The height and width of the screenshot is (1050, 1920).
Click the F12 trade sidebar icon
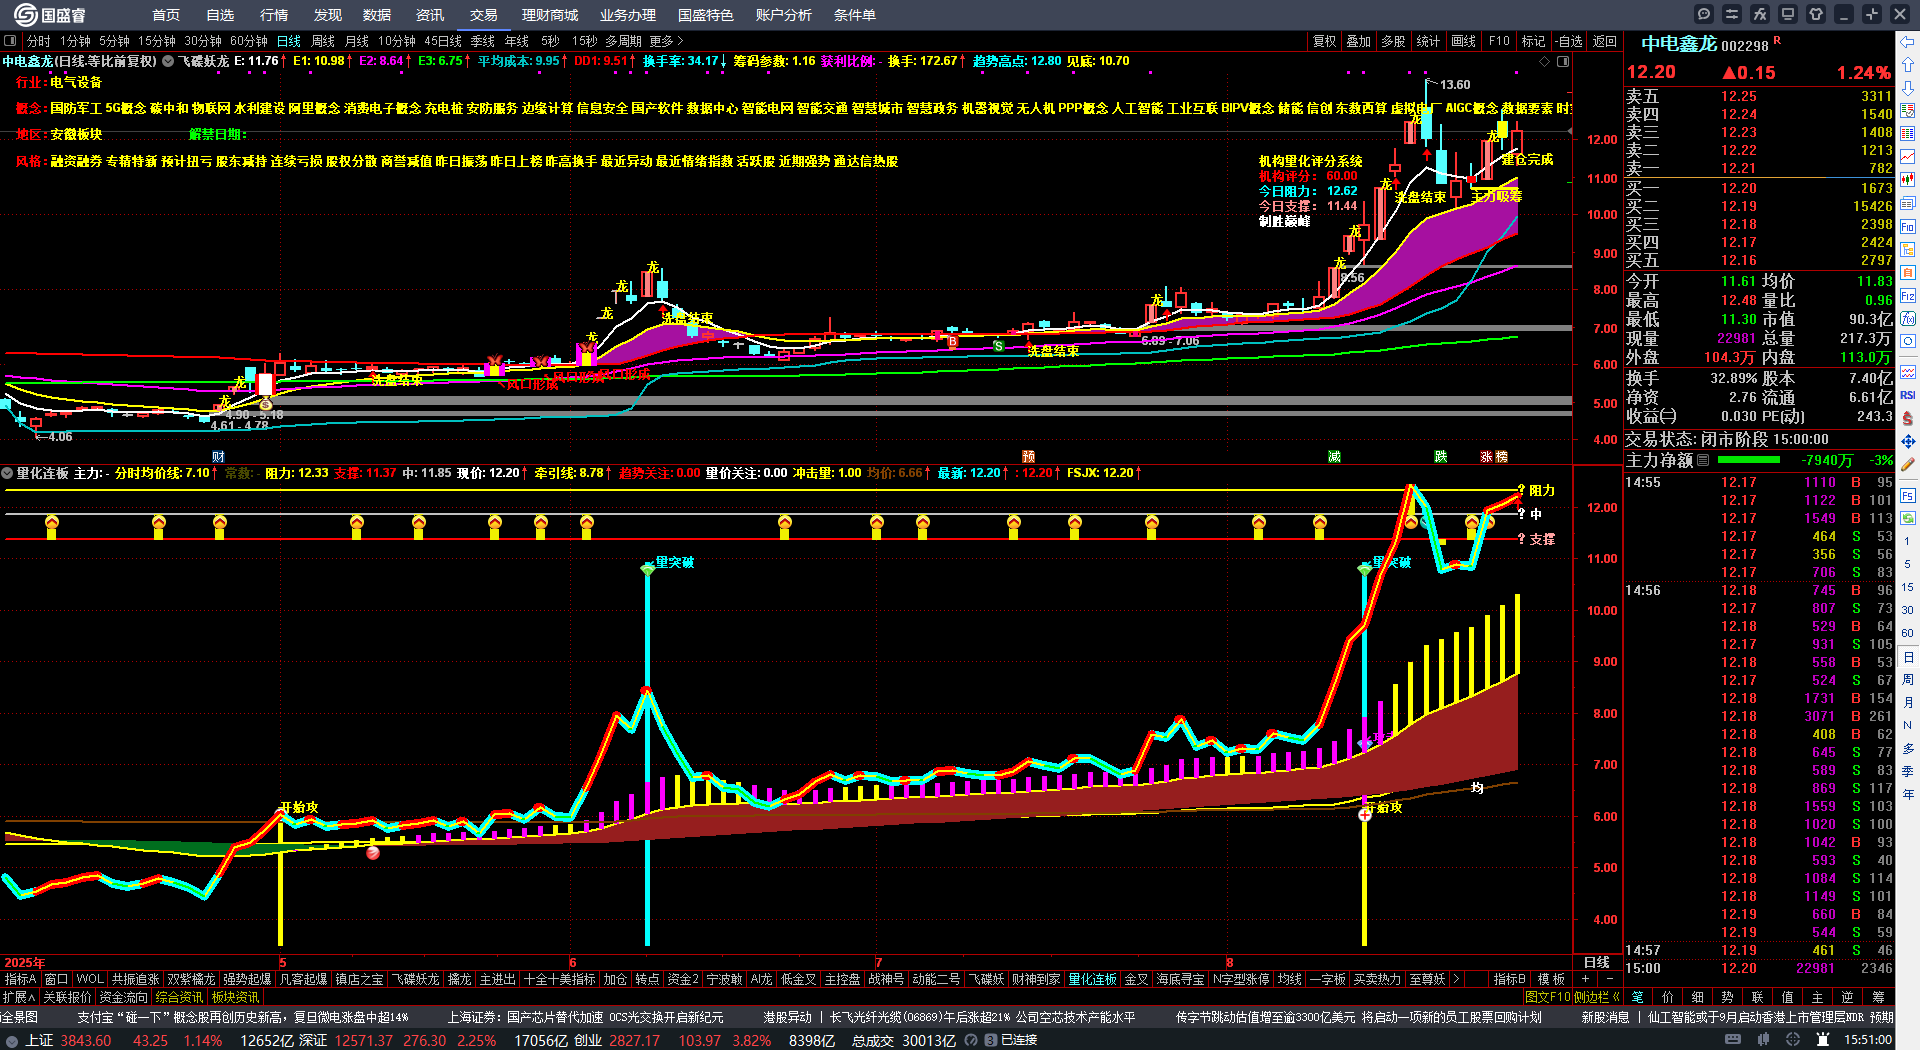click(1908, 296)
